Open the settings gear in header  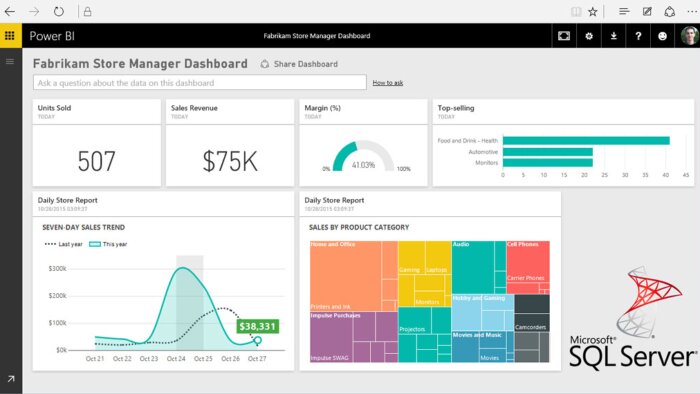[589, 36]
